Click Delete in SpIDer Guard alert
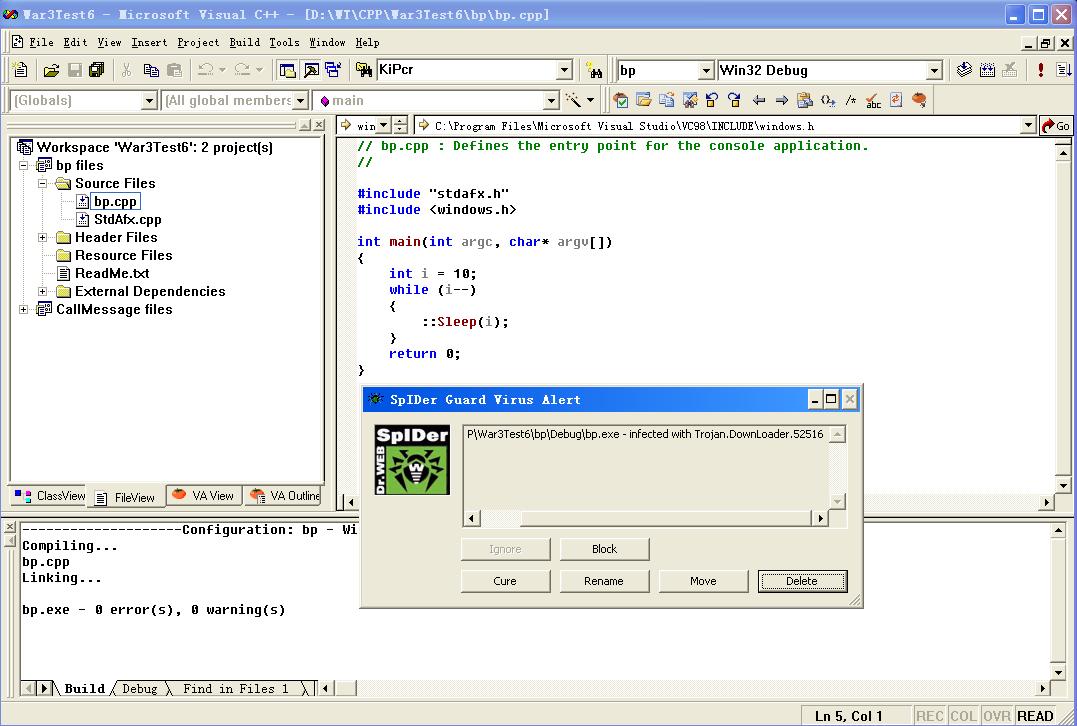Image resolution: width=1077 pixels, height=726 pixels. (802, 581)
